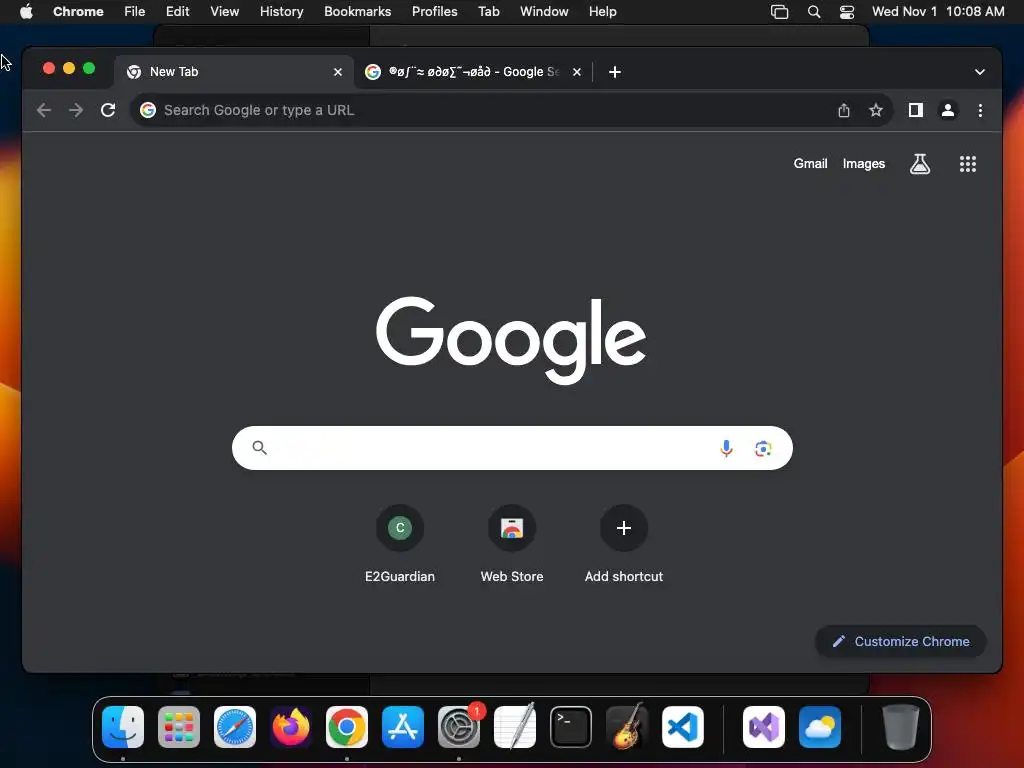Switch to the Google Search tab
This screenshot has width=1024, height=768.
click(472, 72)
